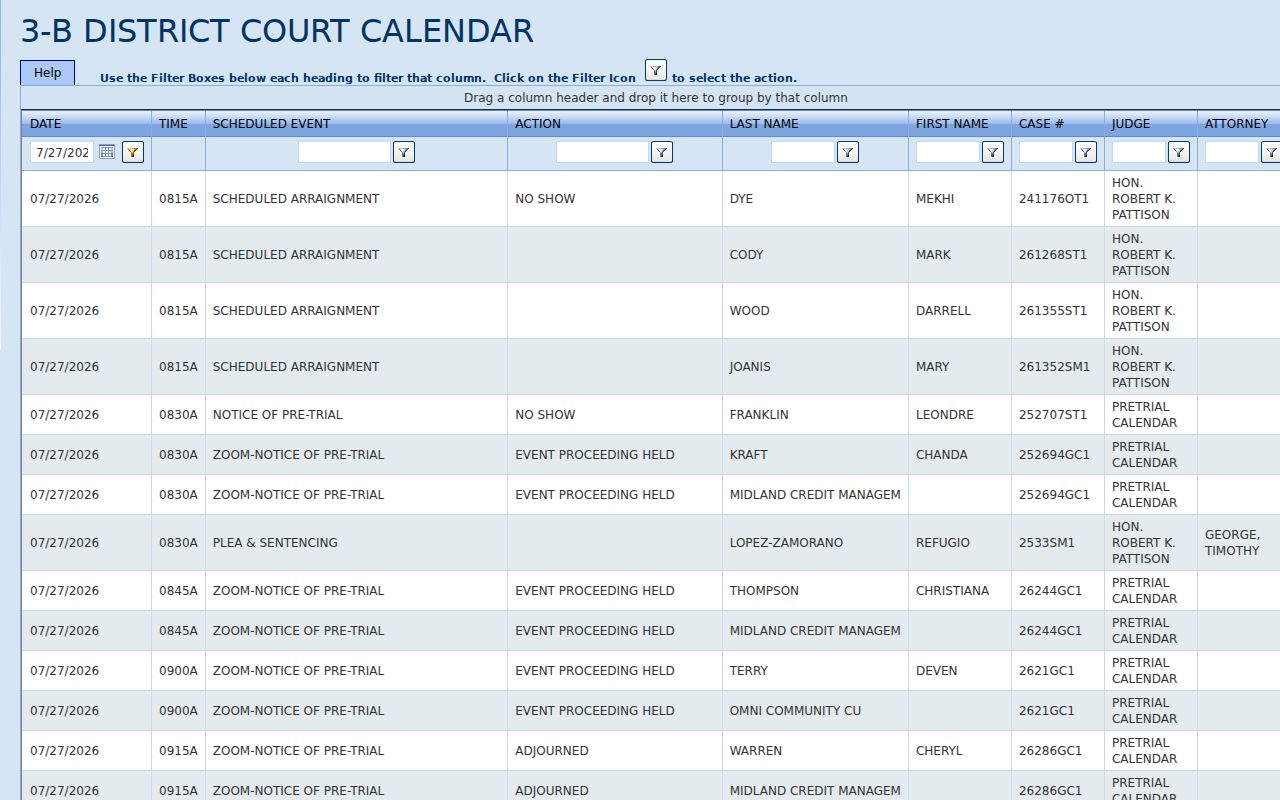Click NOTICE OF PRE-TRIAL for FRANKLIN

tap(356, 415)
